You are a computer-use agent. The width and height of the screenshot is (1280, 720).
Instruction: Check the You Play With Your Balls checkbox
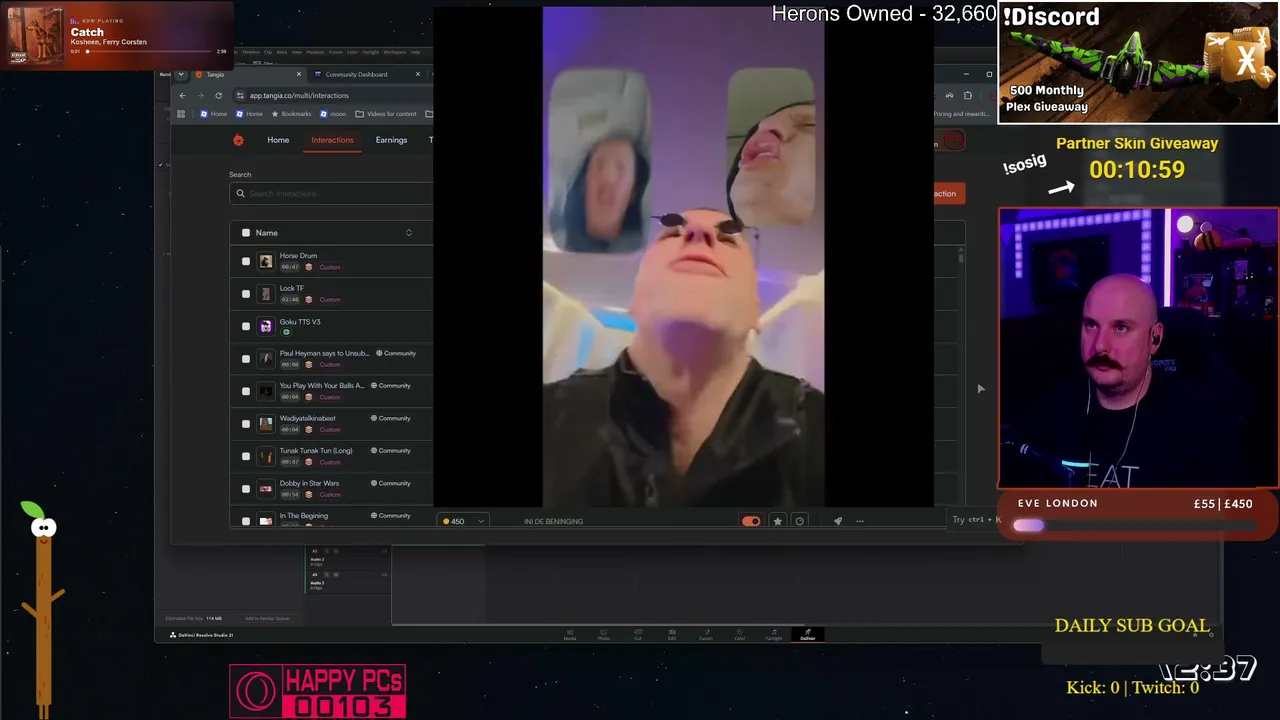coord(246,391)
